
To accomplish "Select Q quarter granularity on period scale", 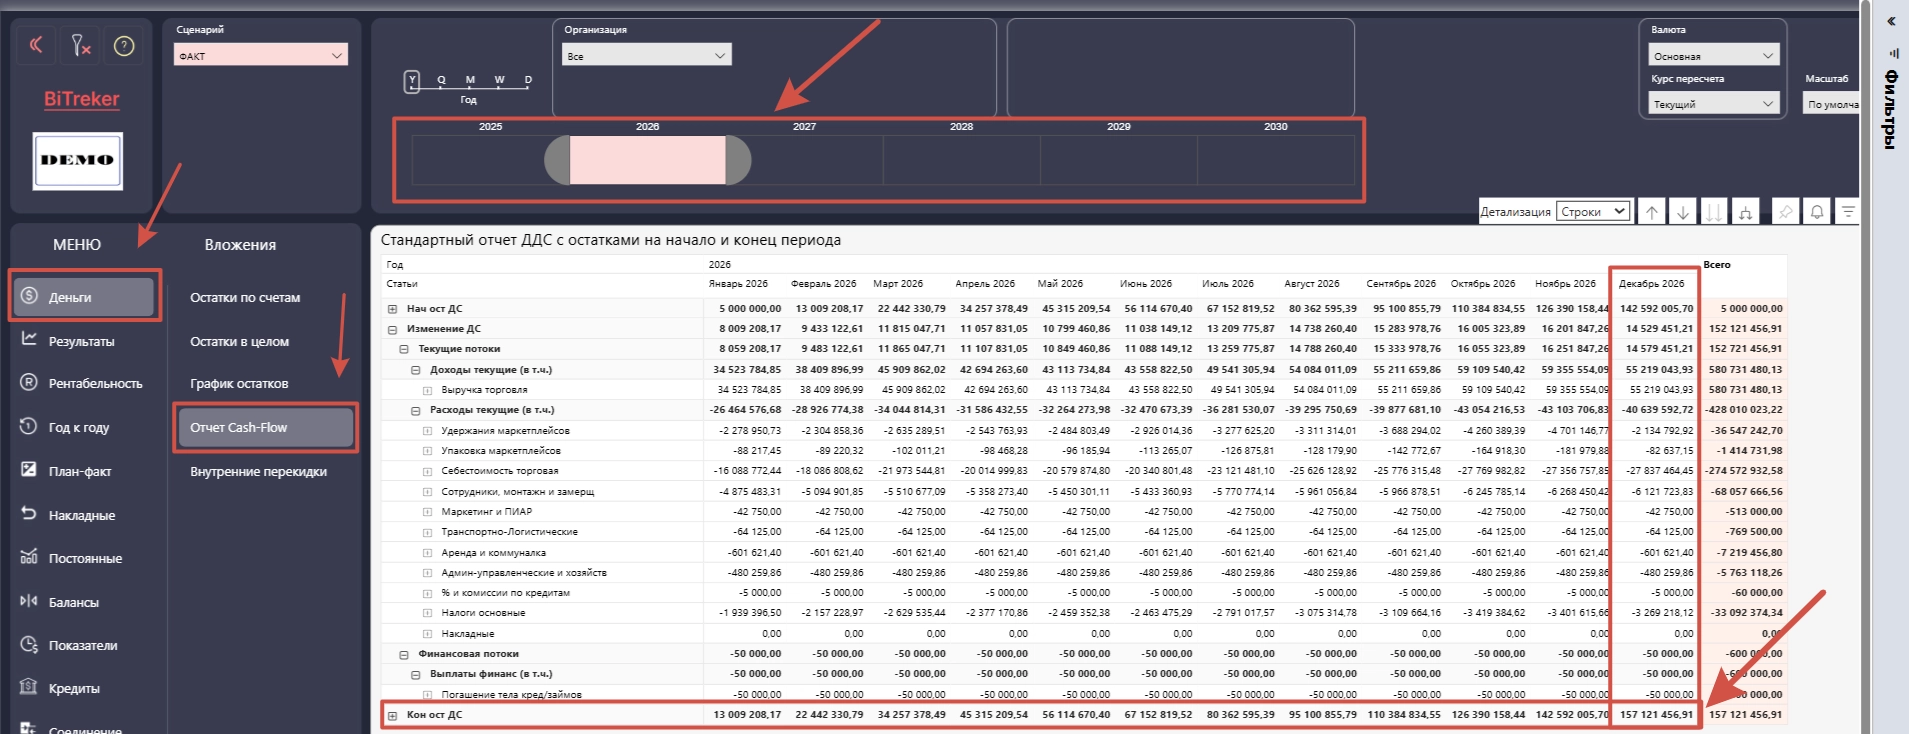I will click(441, 80).
